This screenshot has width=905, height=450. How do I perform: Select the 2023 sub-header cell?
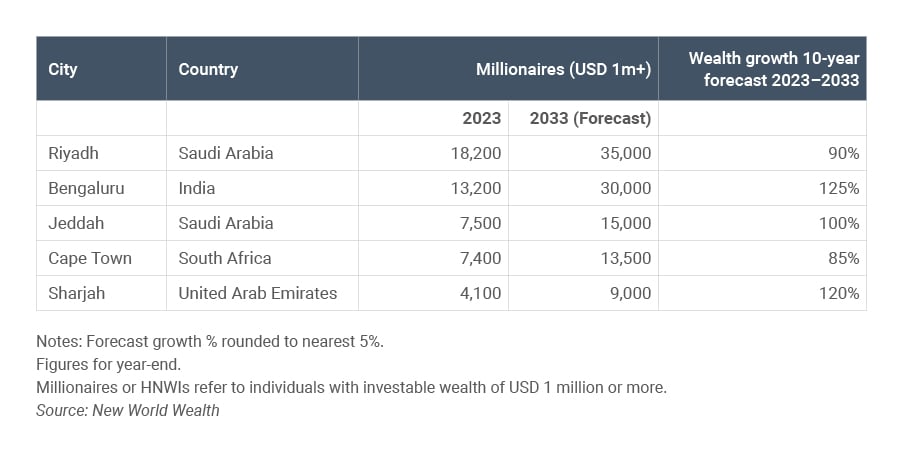coord(481,118)
